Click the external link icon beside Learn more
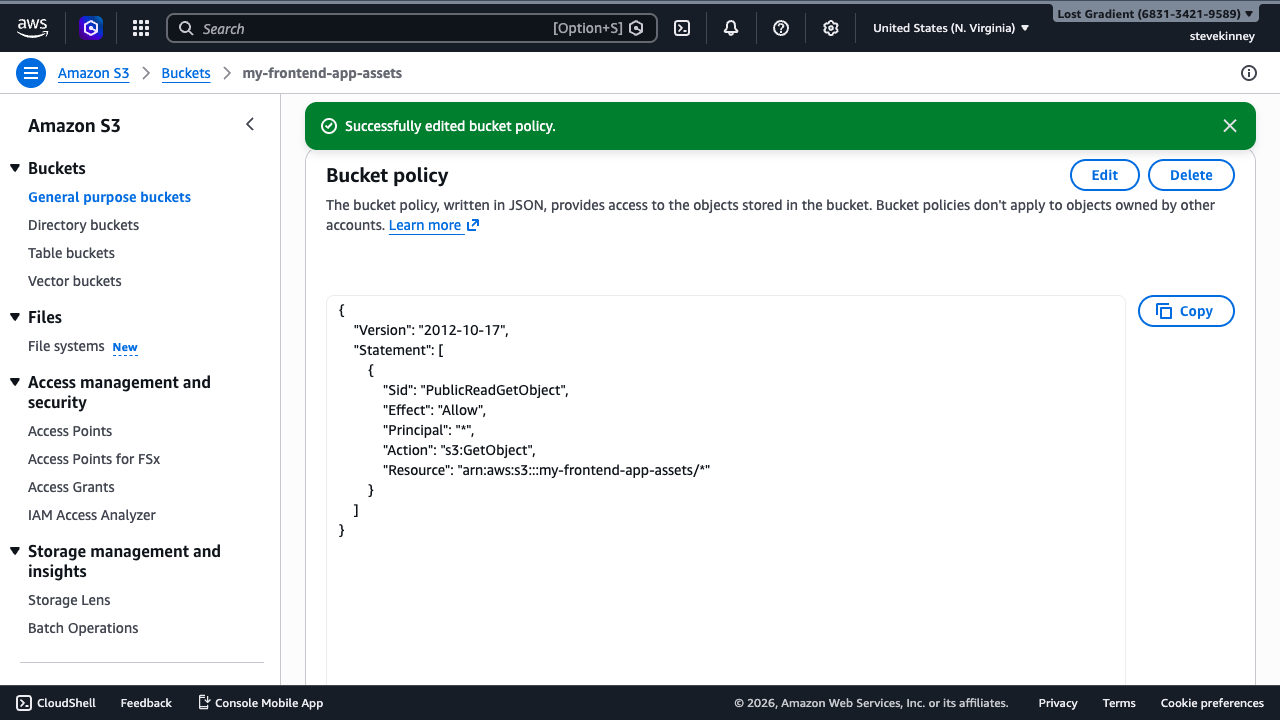1280x720 pixels. coord(473,225)
